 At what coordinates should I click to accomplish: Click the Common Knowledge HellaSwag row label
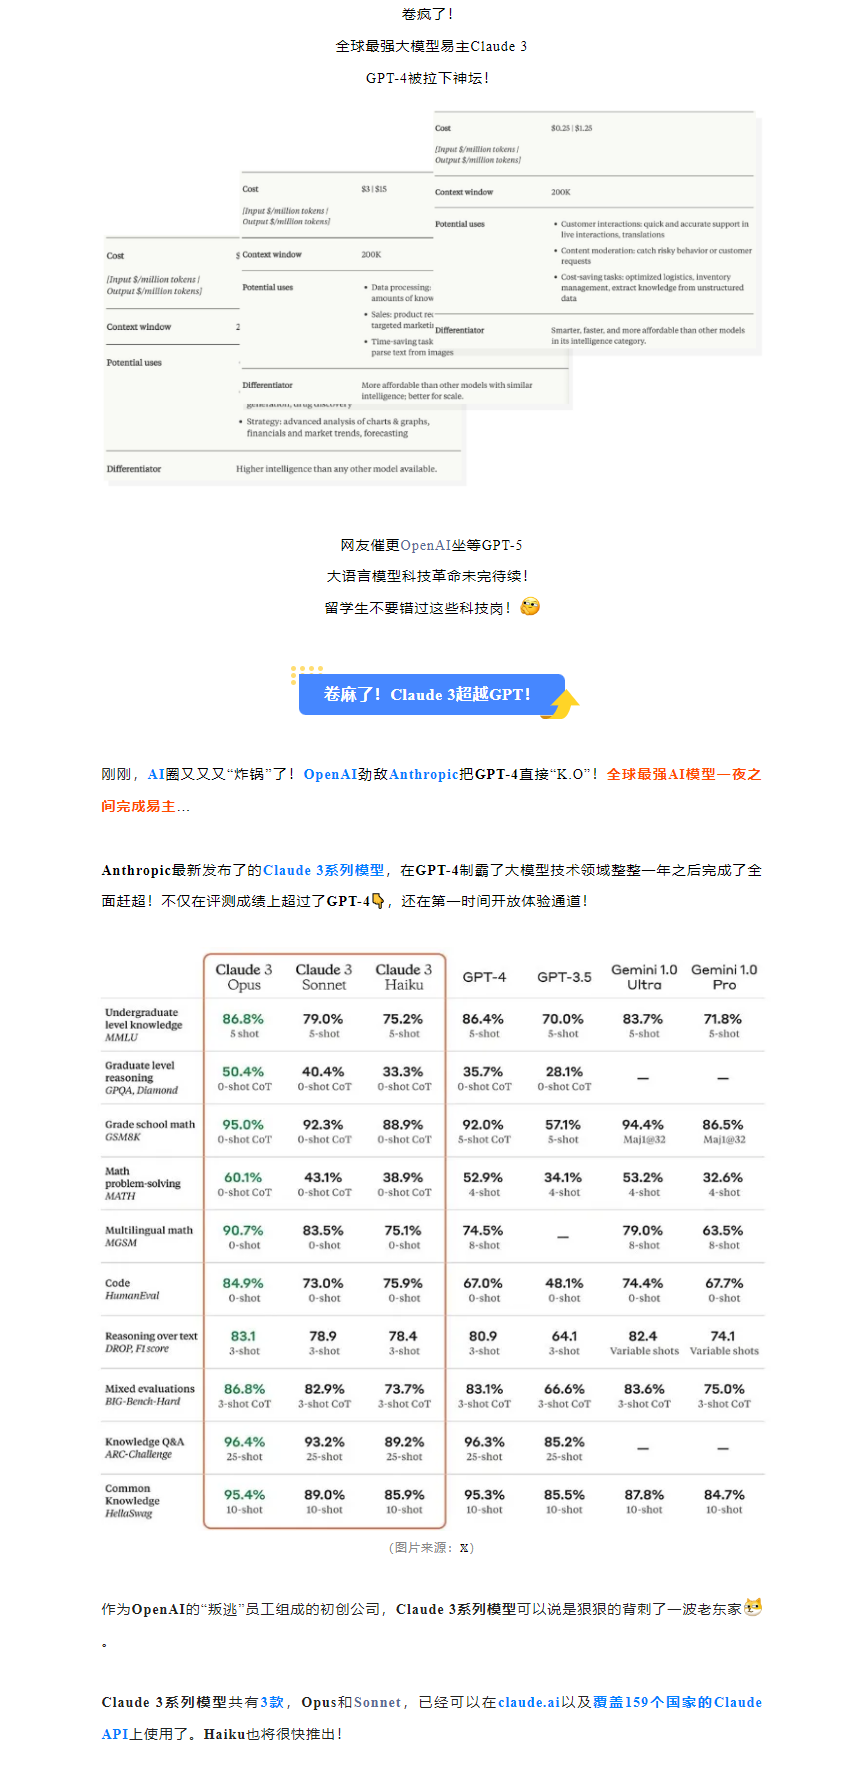pyautogui.click(x=132, y=1501)
